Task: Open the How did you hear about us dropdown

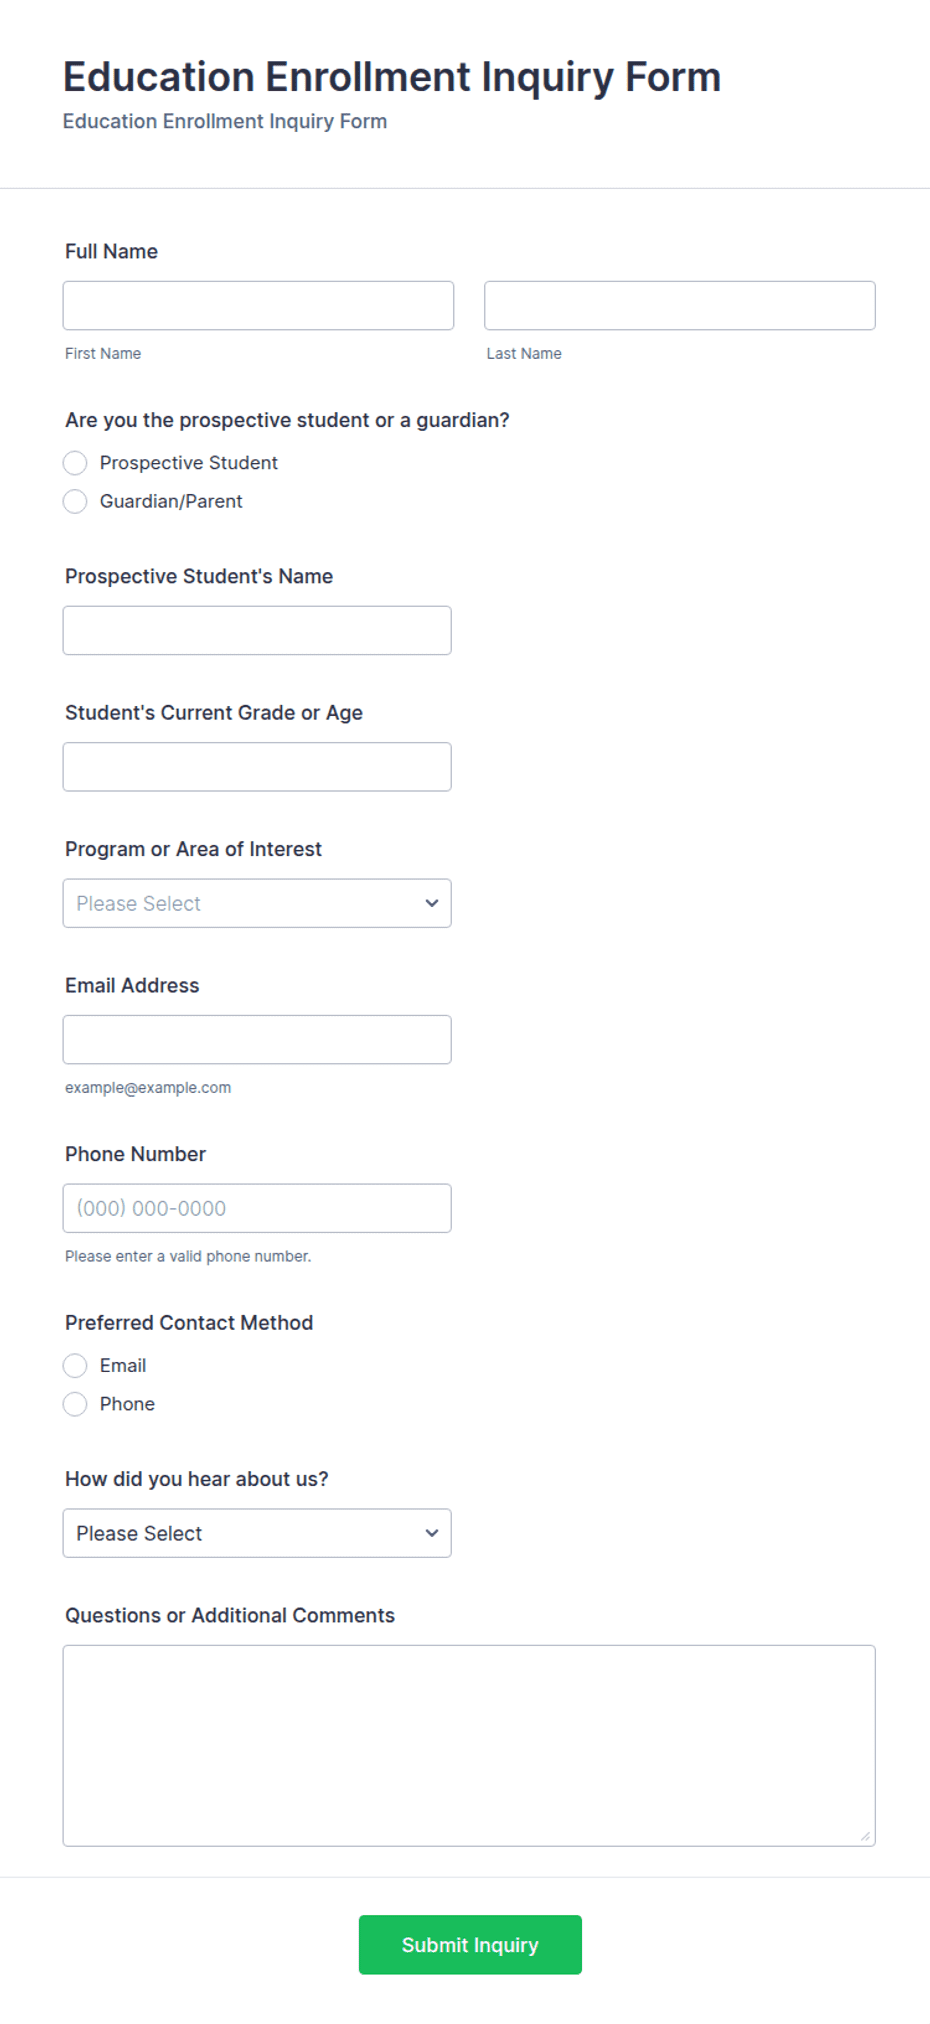Action: 257,1533
